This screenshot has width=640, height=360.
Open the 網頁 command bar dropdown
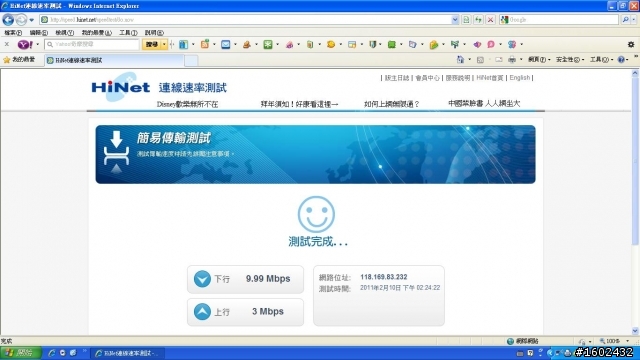pyautogui.click(x=539, y=60)
